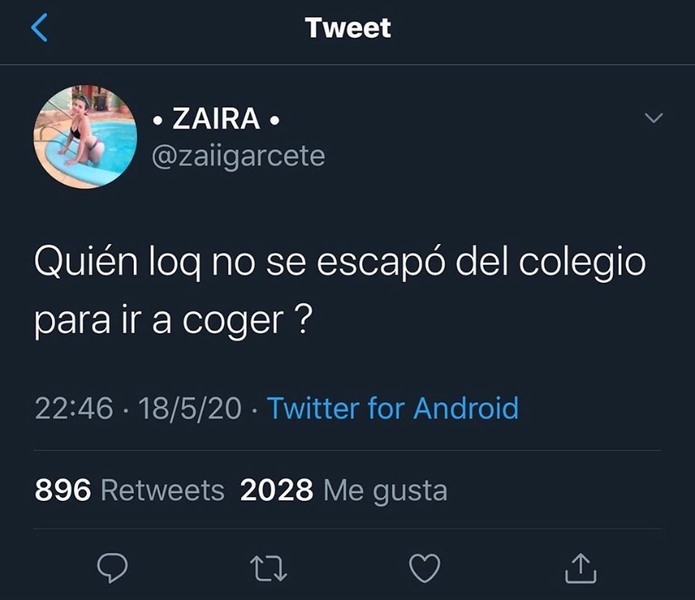
Task: Tap the Tweet header title
Action: coord(348,27)
